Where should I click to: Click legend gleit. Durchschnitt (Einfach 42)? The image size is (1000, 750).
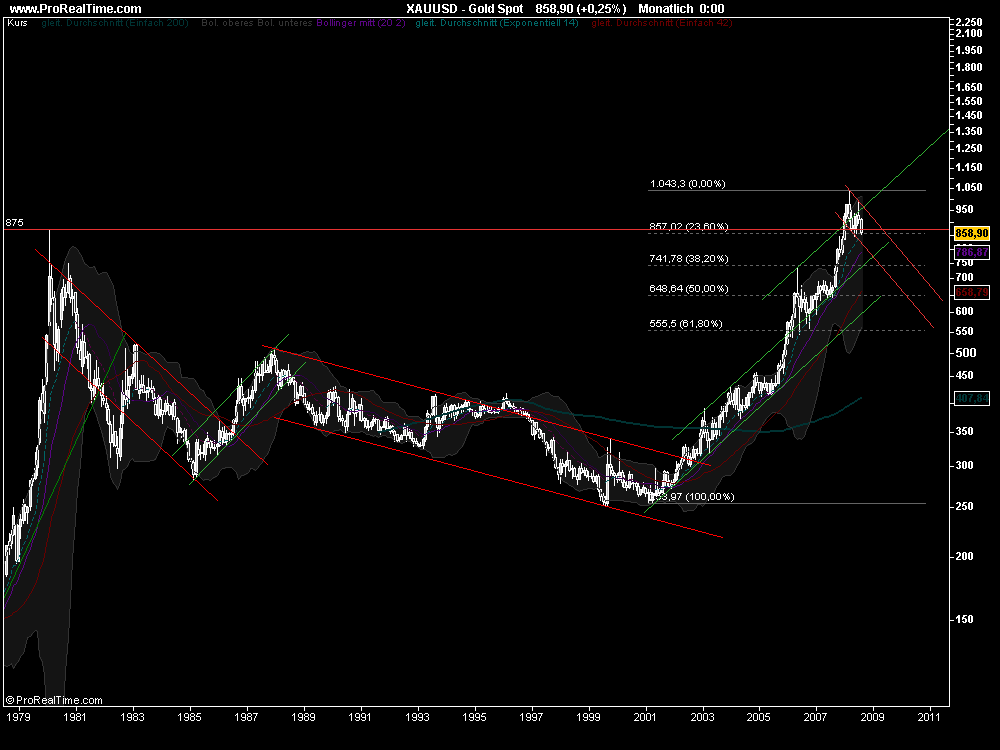(662, 22)
